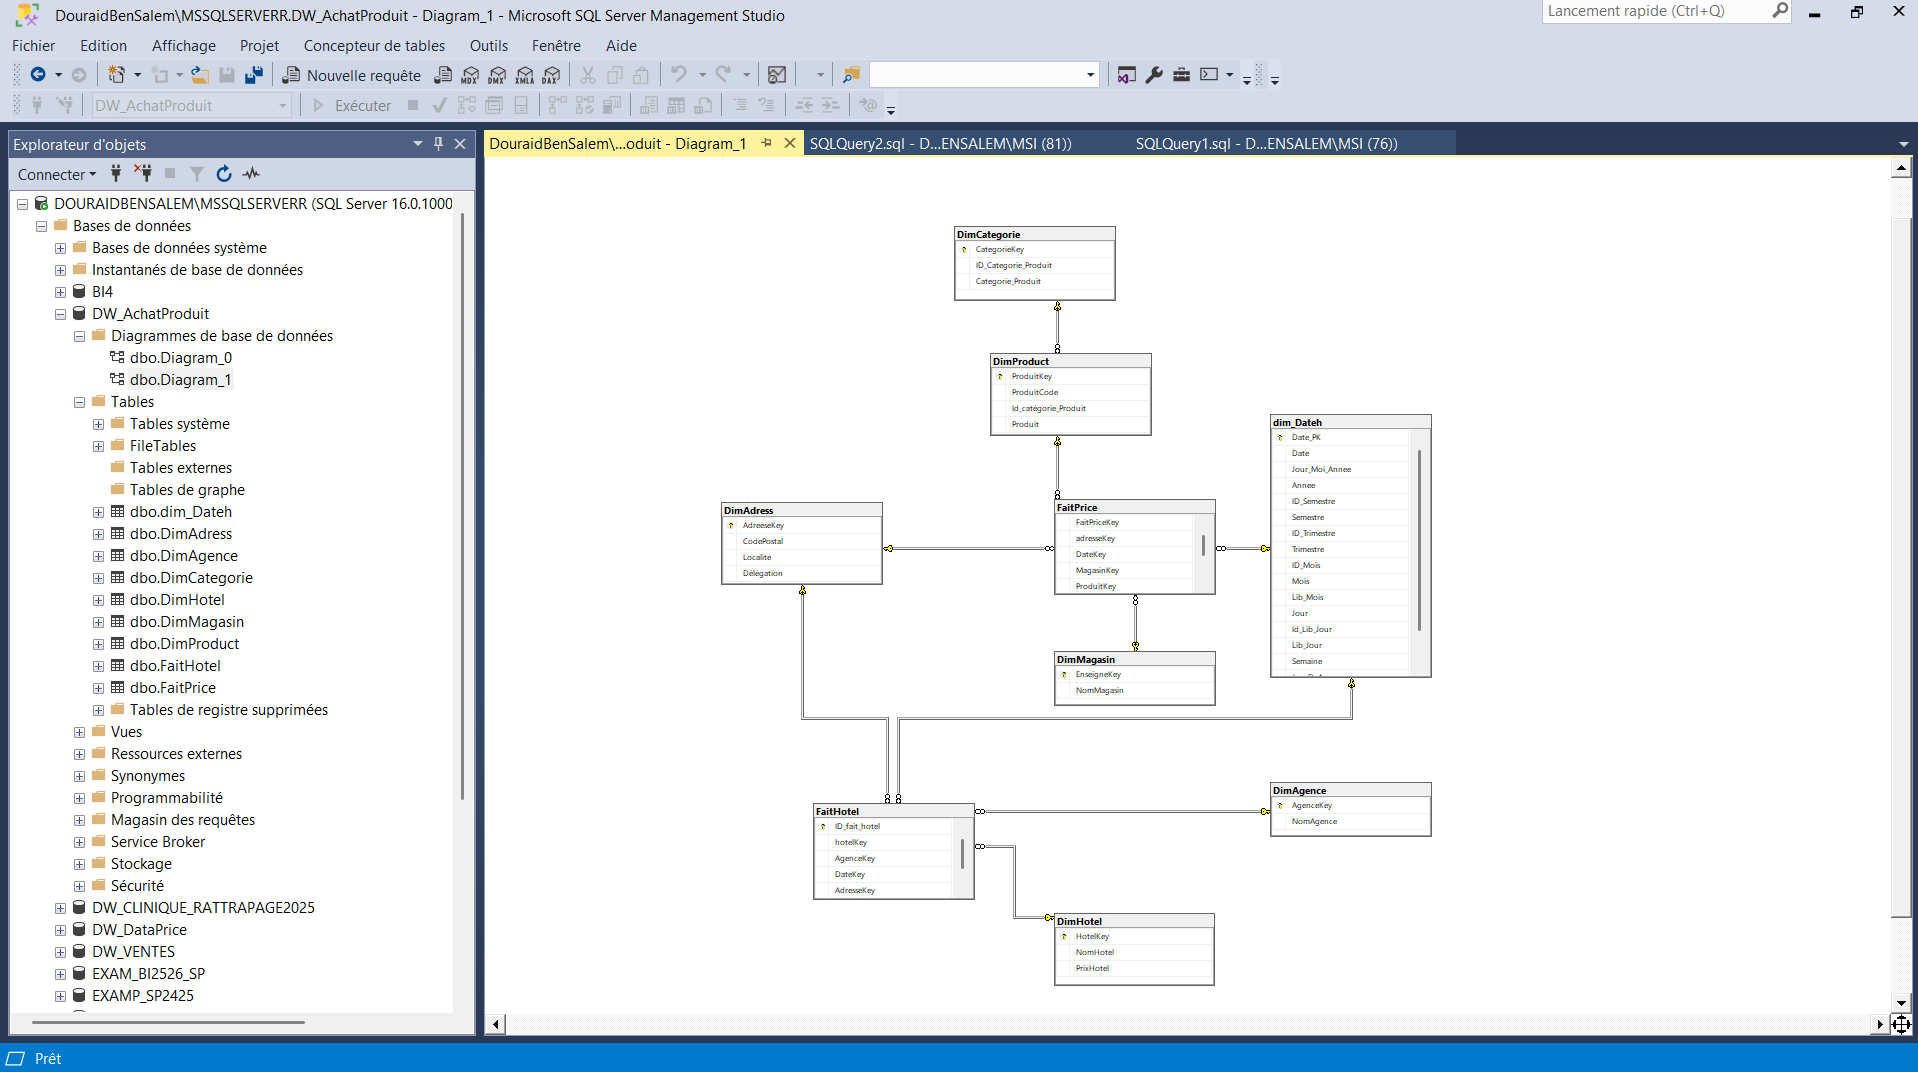Click the pin icon on Diagram_1 tab
1918x1072 pixels.
(767, 143)
